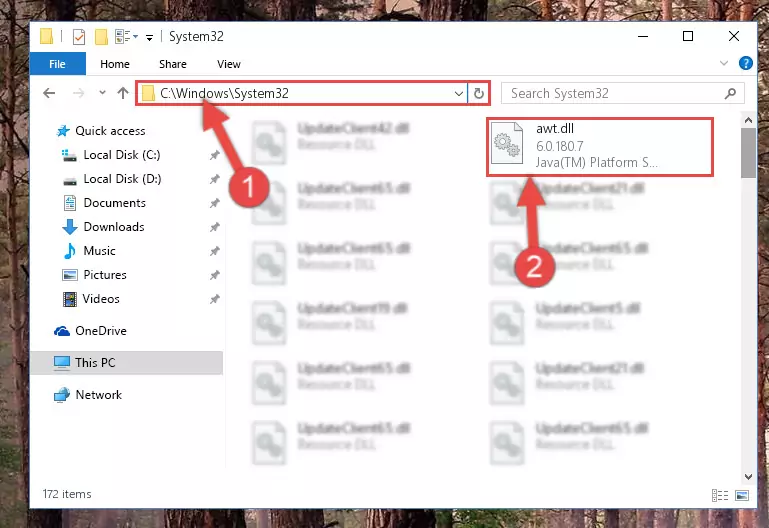769x528 pixels.
Task: Open Music in the sidebar
Action: click(99, 251)
